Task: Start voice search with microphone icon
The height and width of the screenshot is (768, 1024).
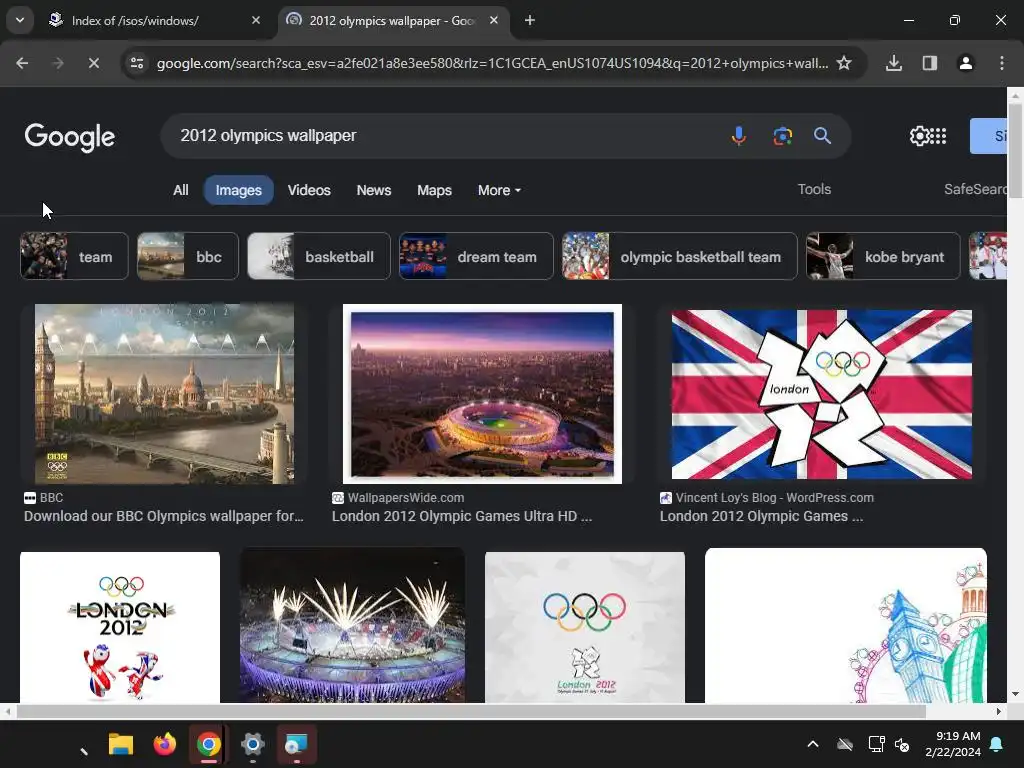Action: [x=739, y=136]
